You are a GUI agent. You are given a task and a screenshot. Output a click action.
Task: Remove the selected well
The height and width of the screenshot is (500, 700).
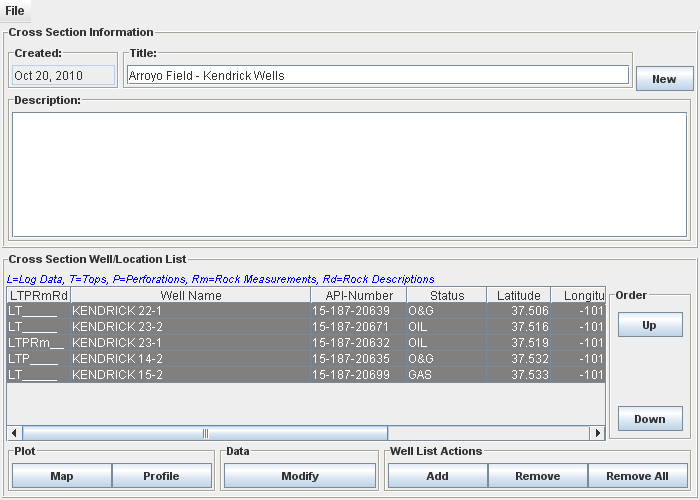click(x=538, y=476)
